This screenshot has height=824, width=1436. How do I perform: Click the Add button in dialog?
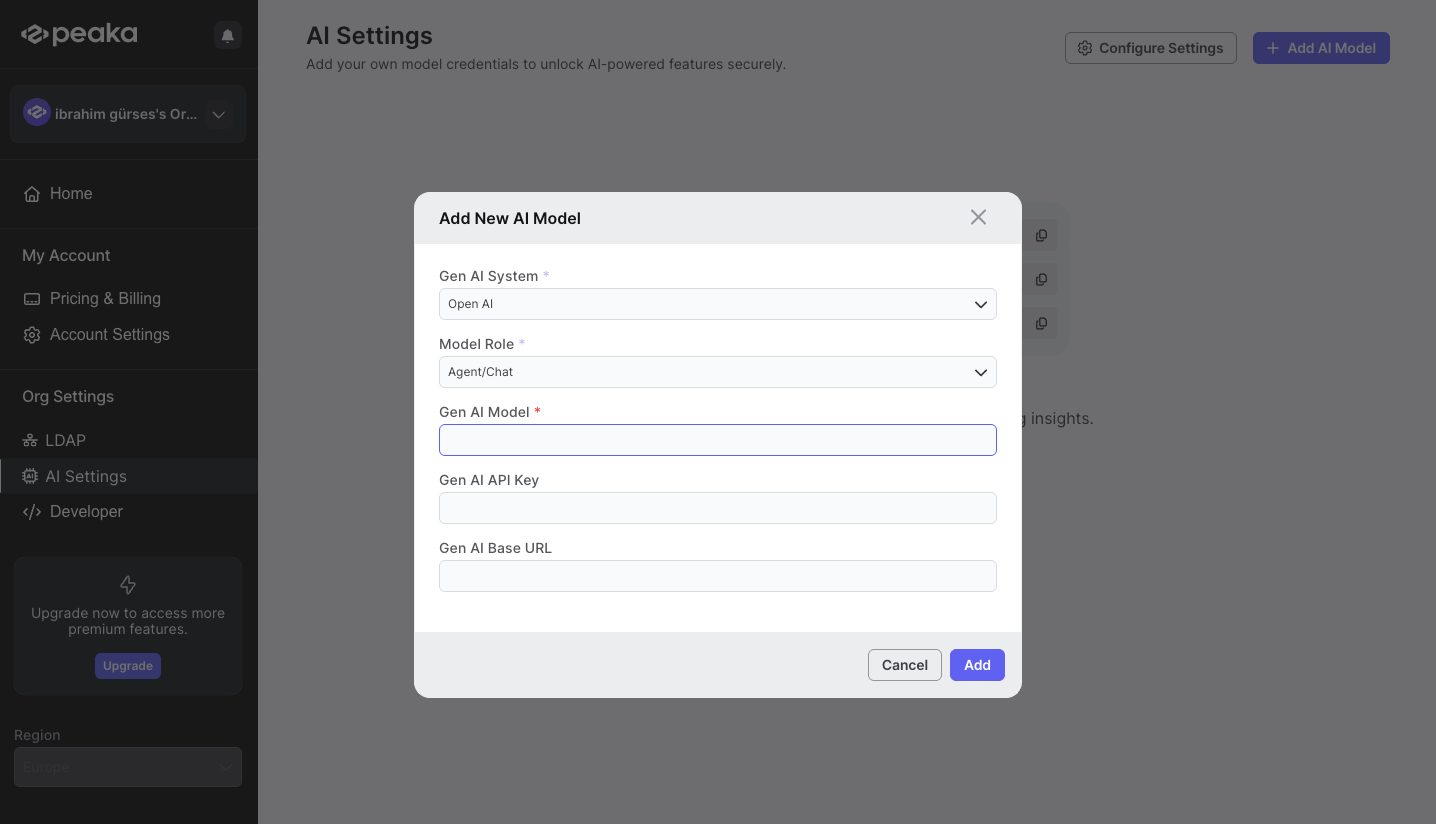pyautogui.click(x=977, y=665)
